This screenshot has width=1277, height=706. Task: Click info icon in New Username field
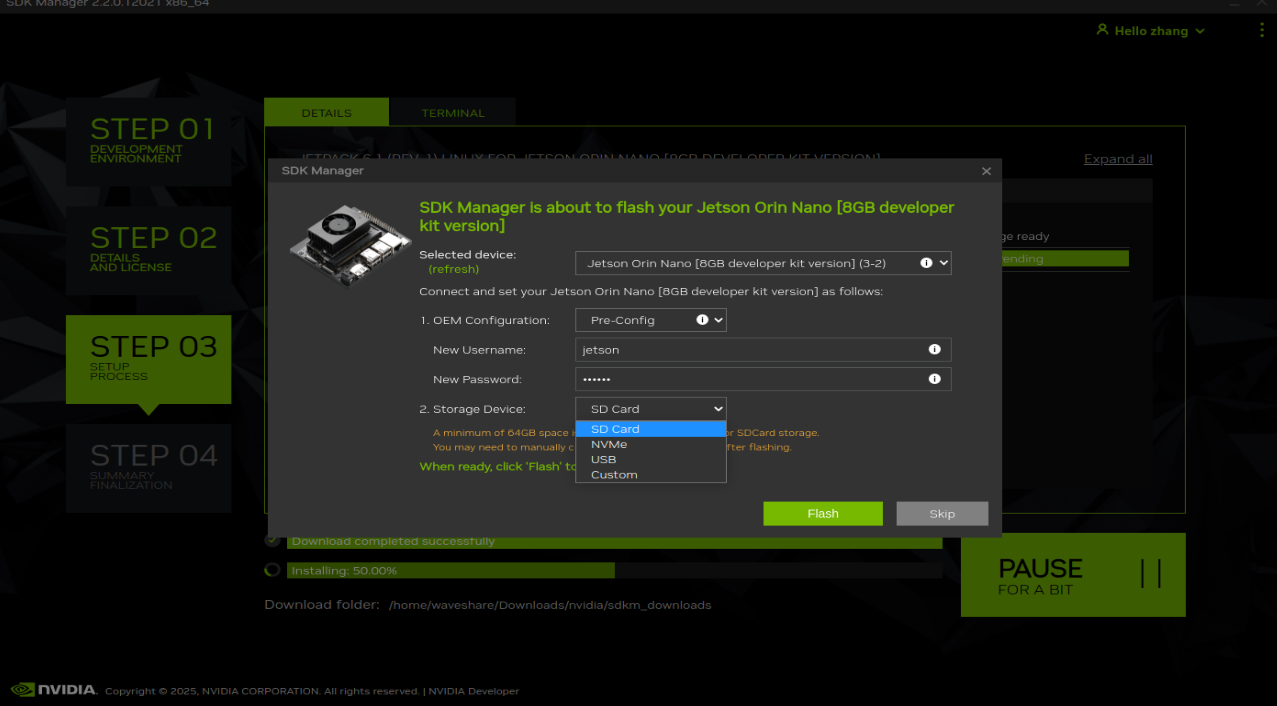[934, 350]
